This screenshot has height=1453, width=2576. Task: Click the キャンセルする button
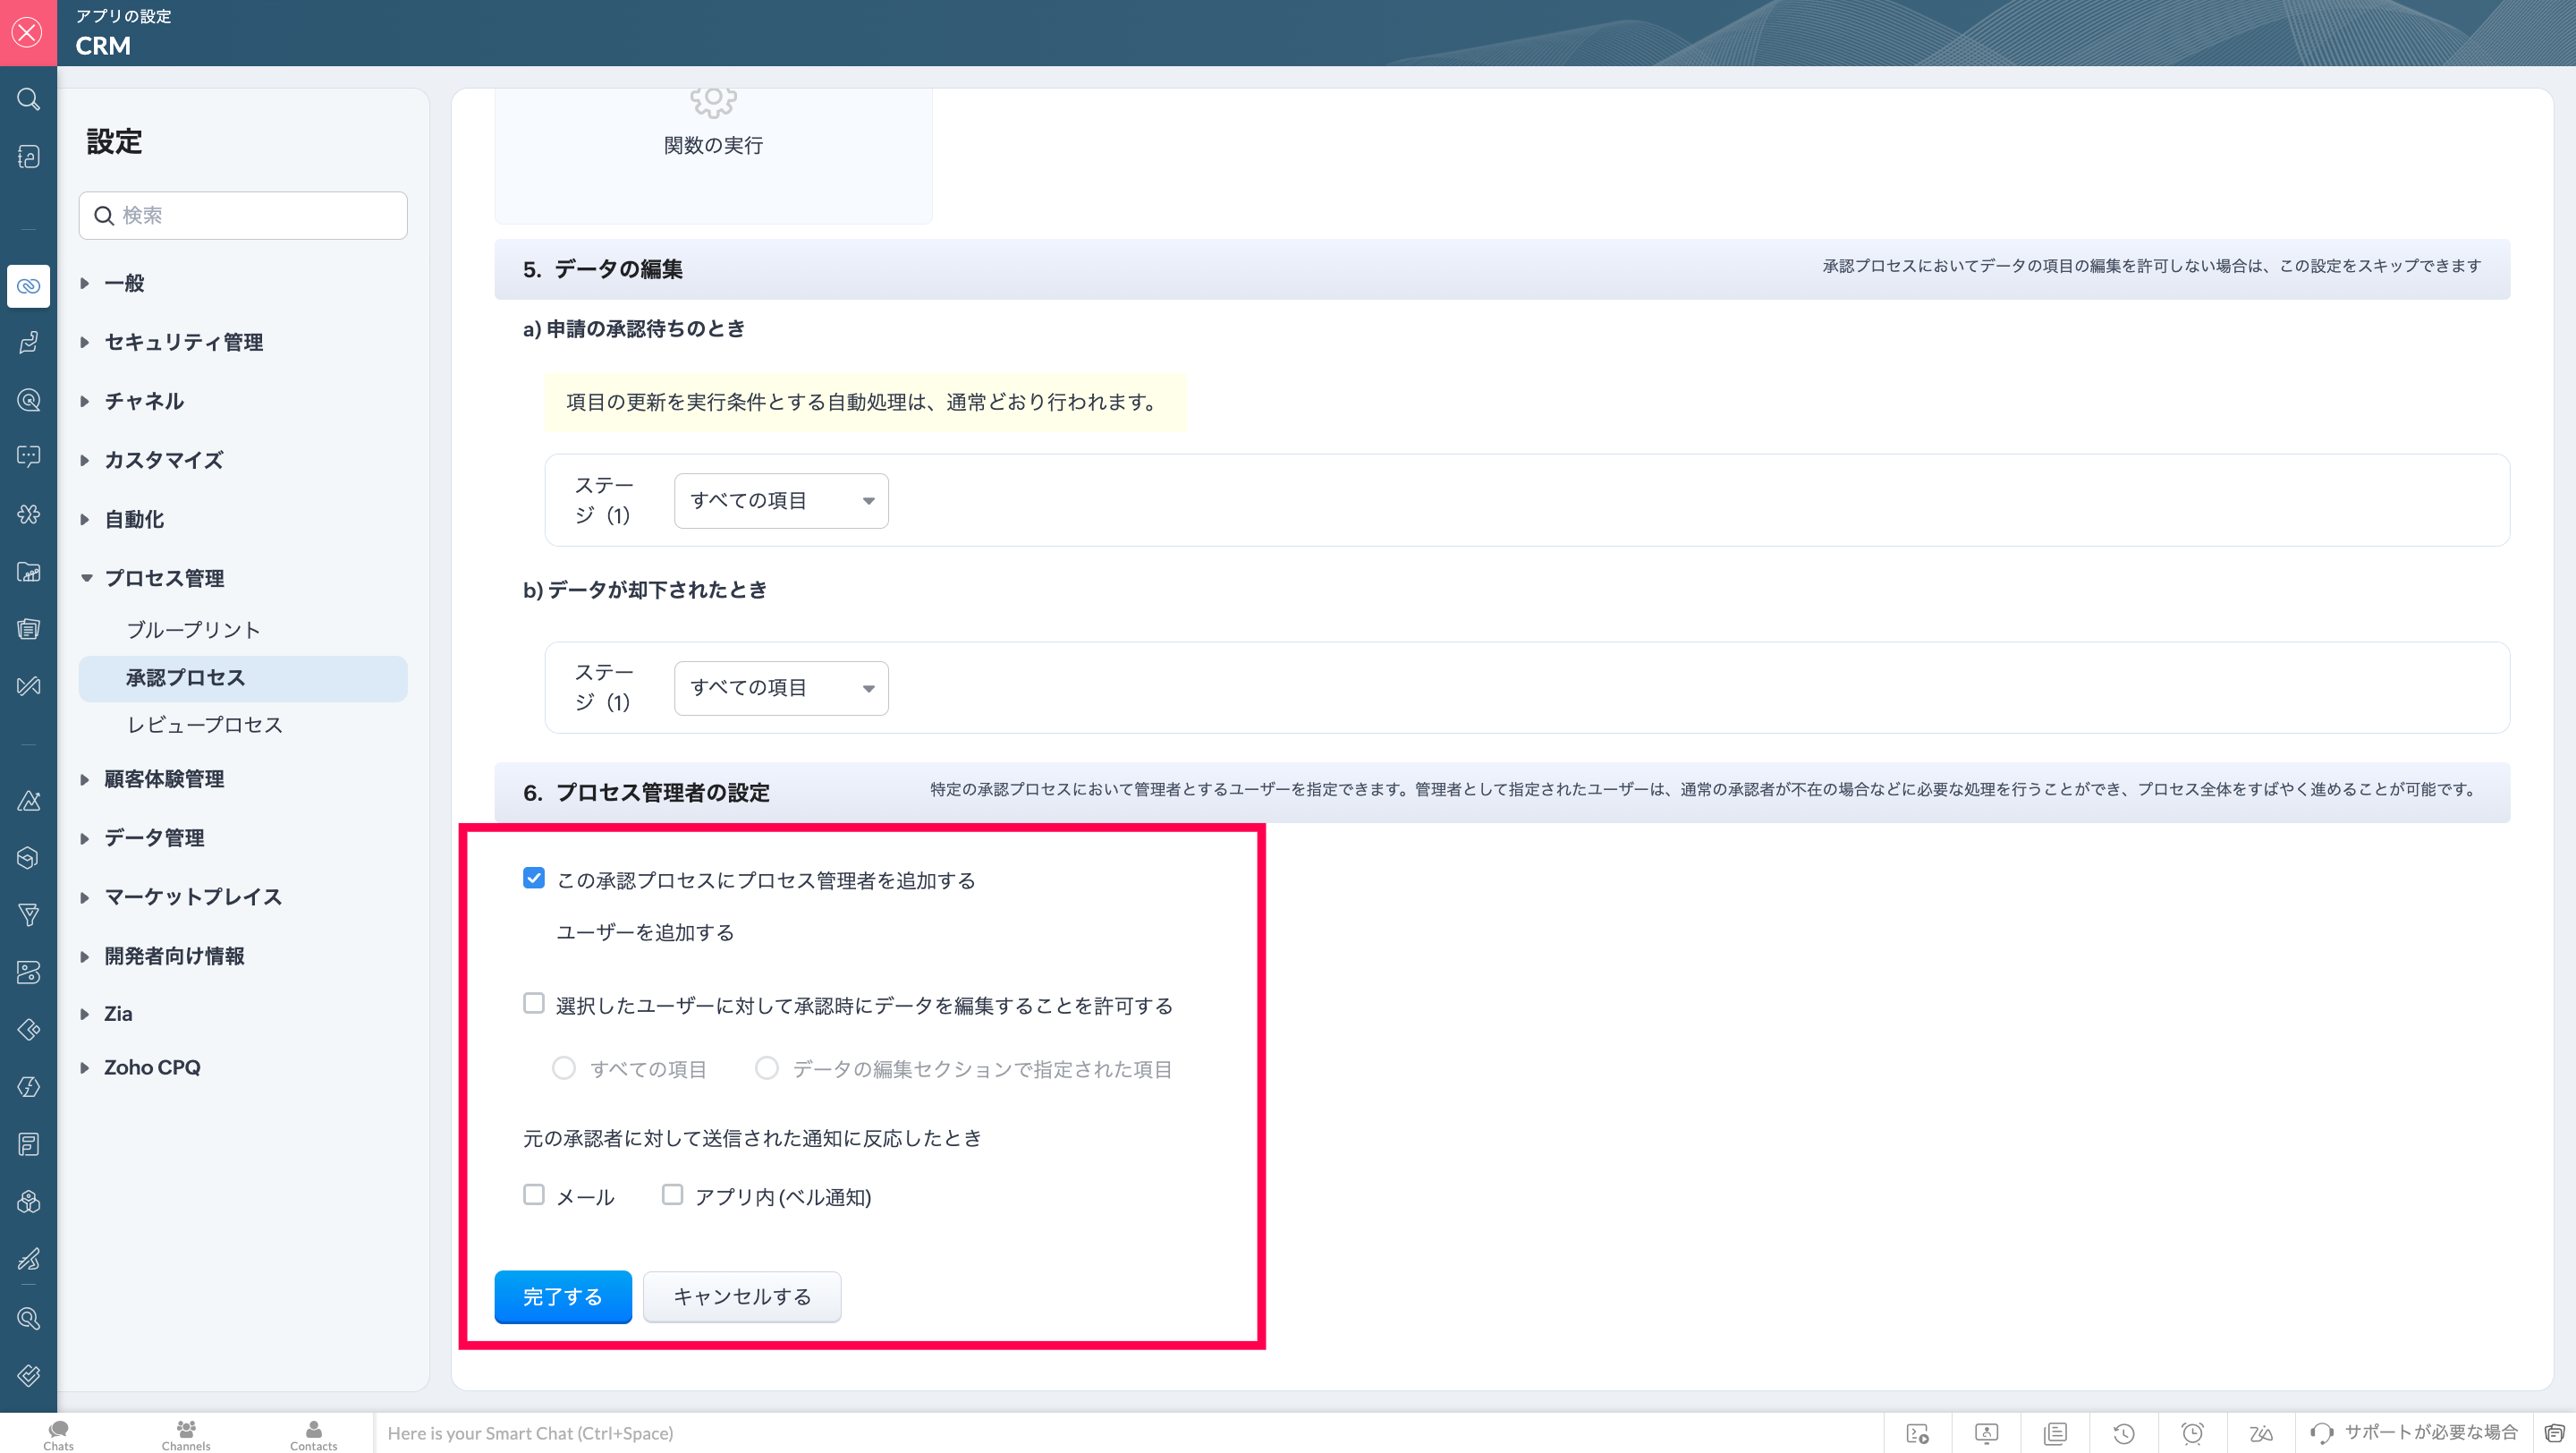(x=741, y=1296)
